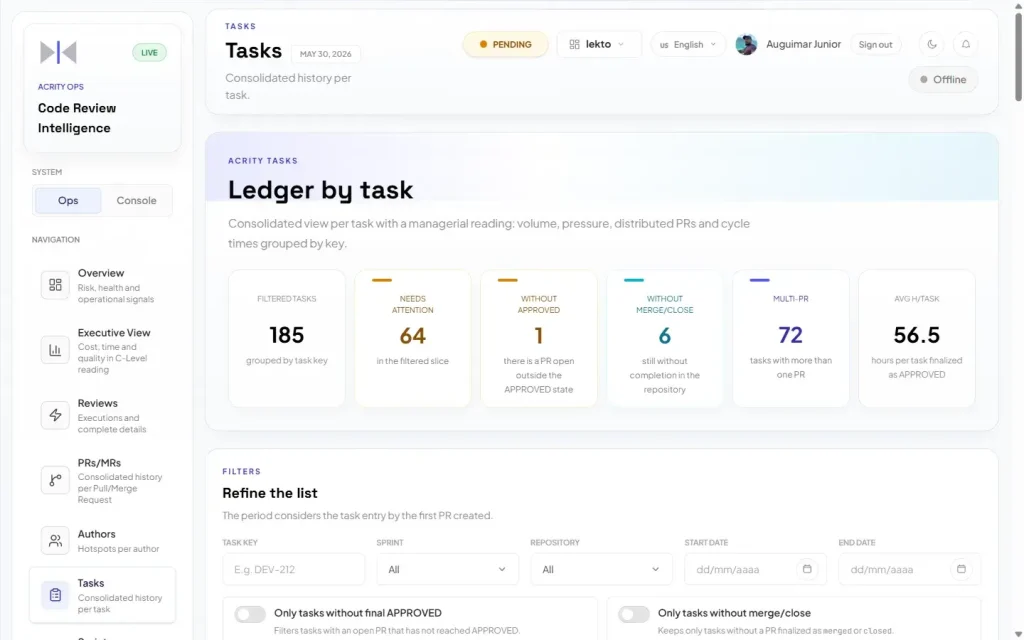The image size is (1024, 640).
Task: Open the End Date calendar picker icon
Action: click(961, 569)
